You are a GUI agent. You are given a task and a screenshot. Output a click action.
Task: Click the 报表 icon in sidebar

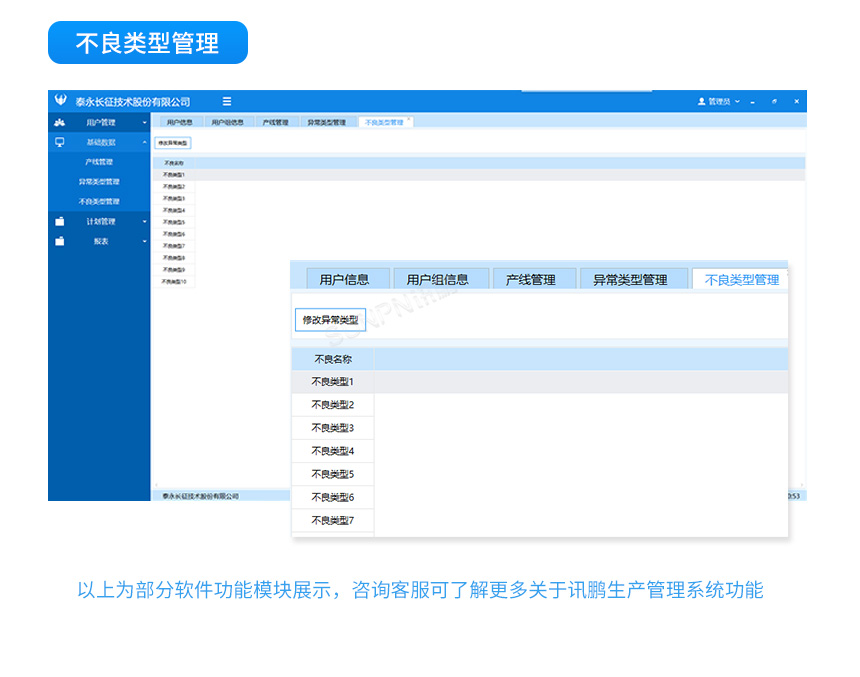[x=59, y=242]
